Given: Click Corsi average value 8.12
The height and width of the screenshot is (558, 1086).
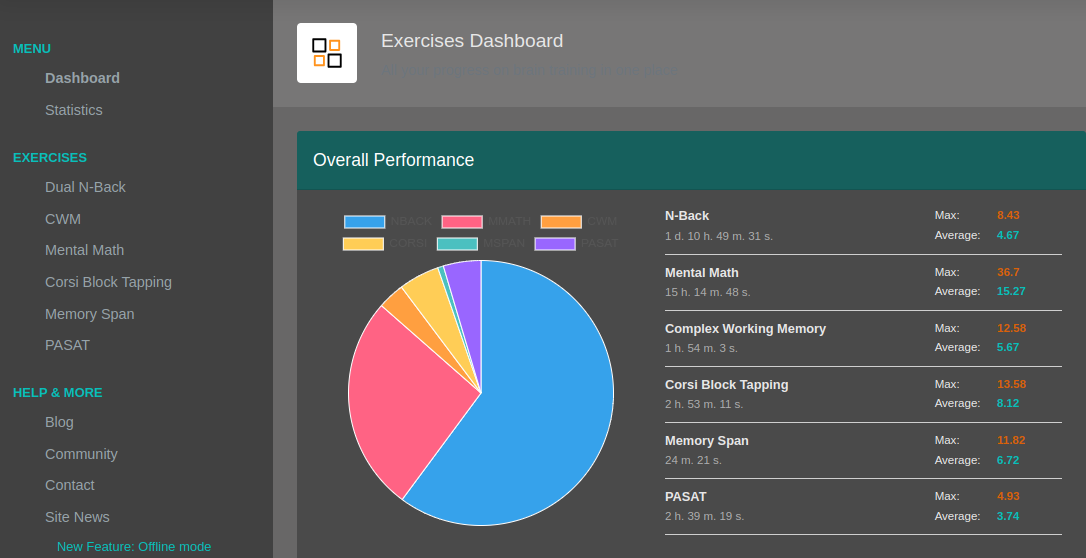Looking at the screenshot, I should click(1008, 404).
